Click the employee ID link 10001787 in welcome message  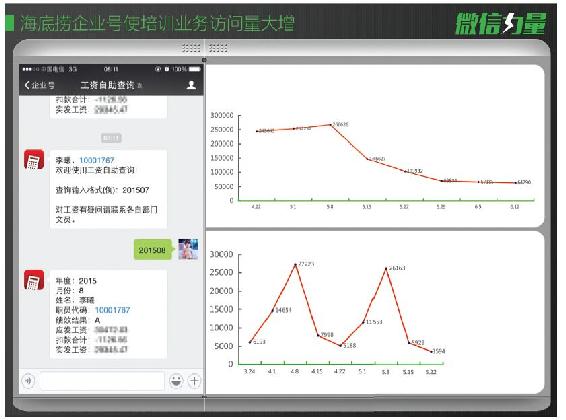pos(97,160)
